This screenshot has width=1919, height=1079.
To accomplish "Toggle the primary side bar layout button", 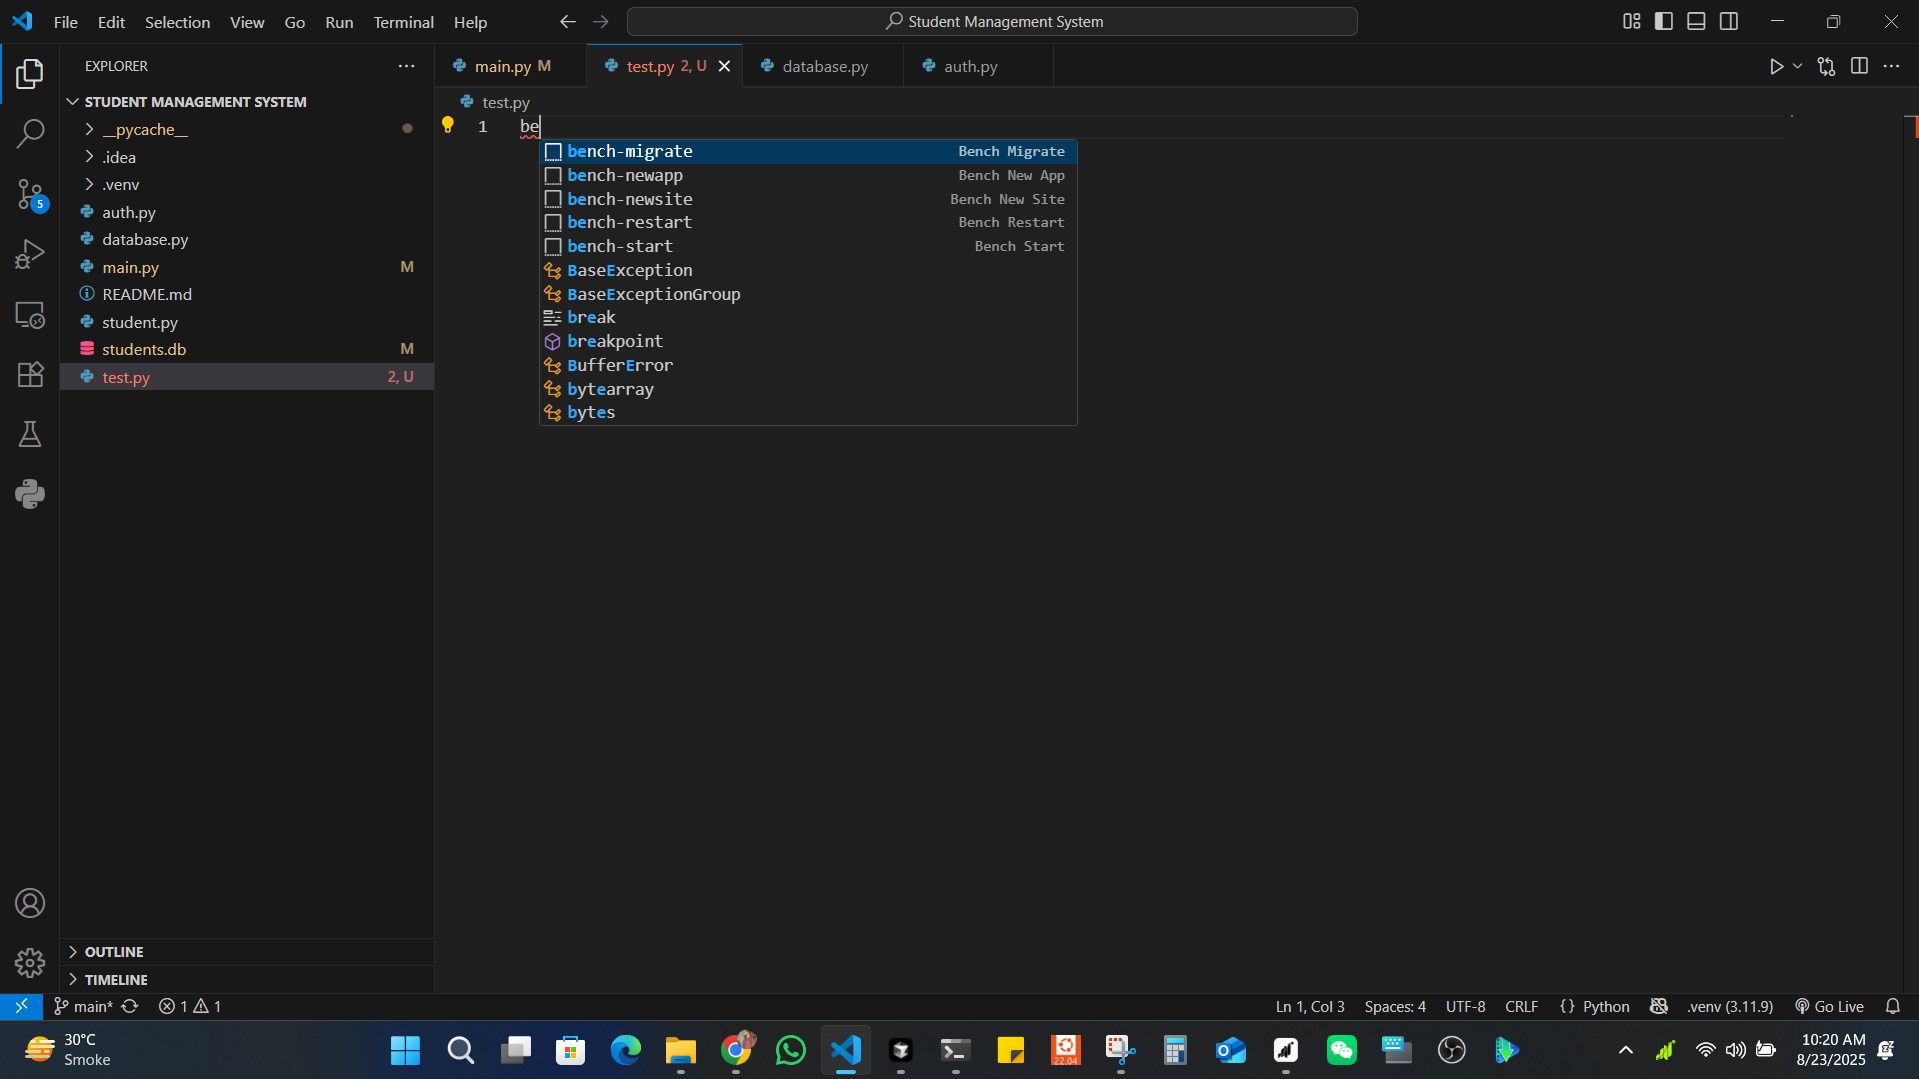I will click(1664, 21).
